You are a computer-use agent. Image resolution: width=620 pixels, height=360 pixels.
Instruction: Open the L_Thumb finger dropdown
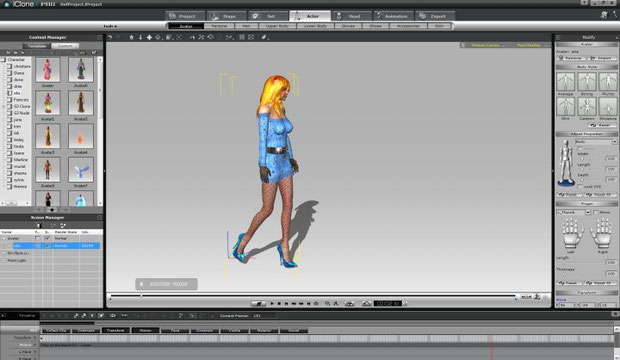tap(574, 212)
